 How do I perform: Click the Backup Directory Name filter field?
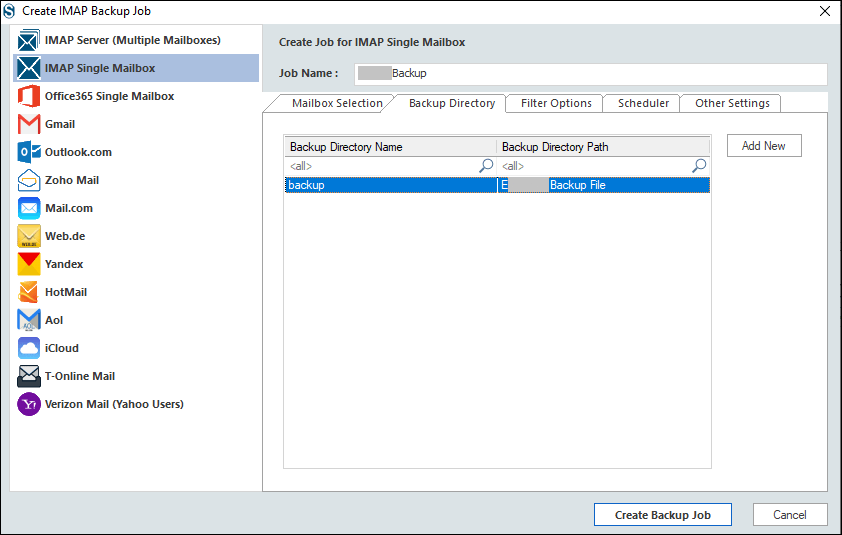coord(390,166)
